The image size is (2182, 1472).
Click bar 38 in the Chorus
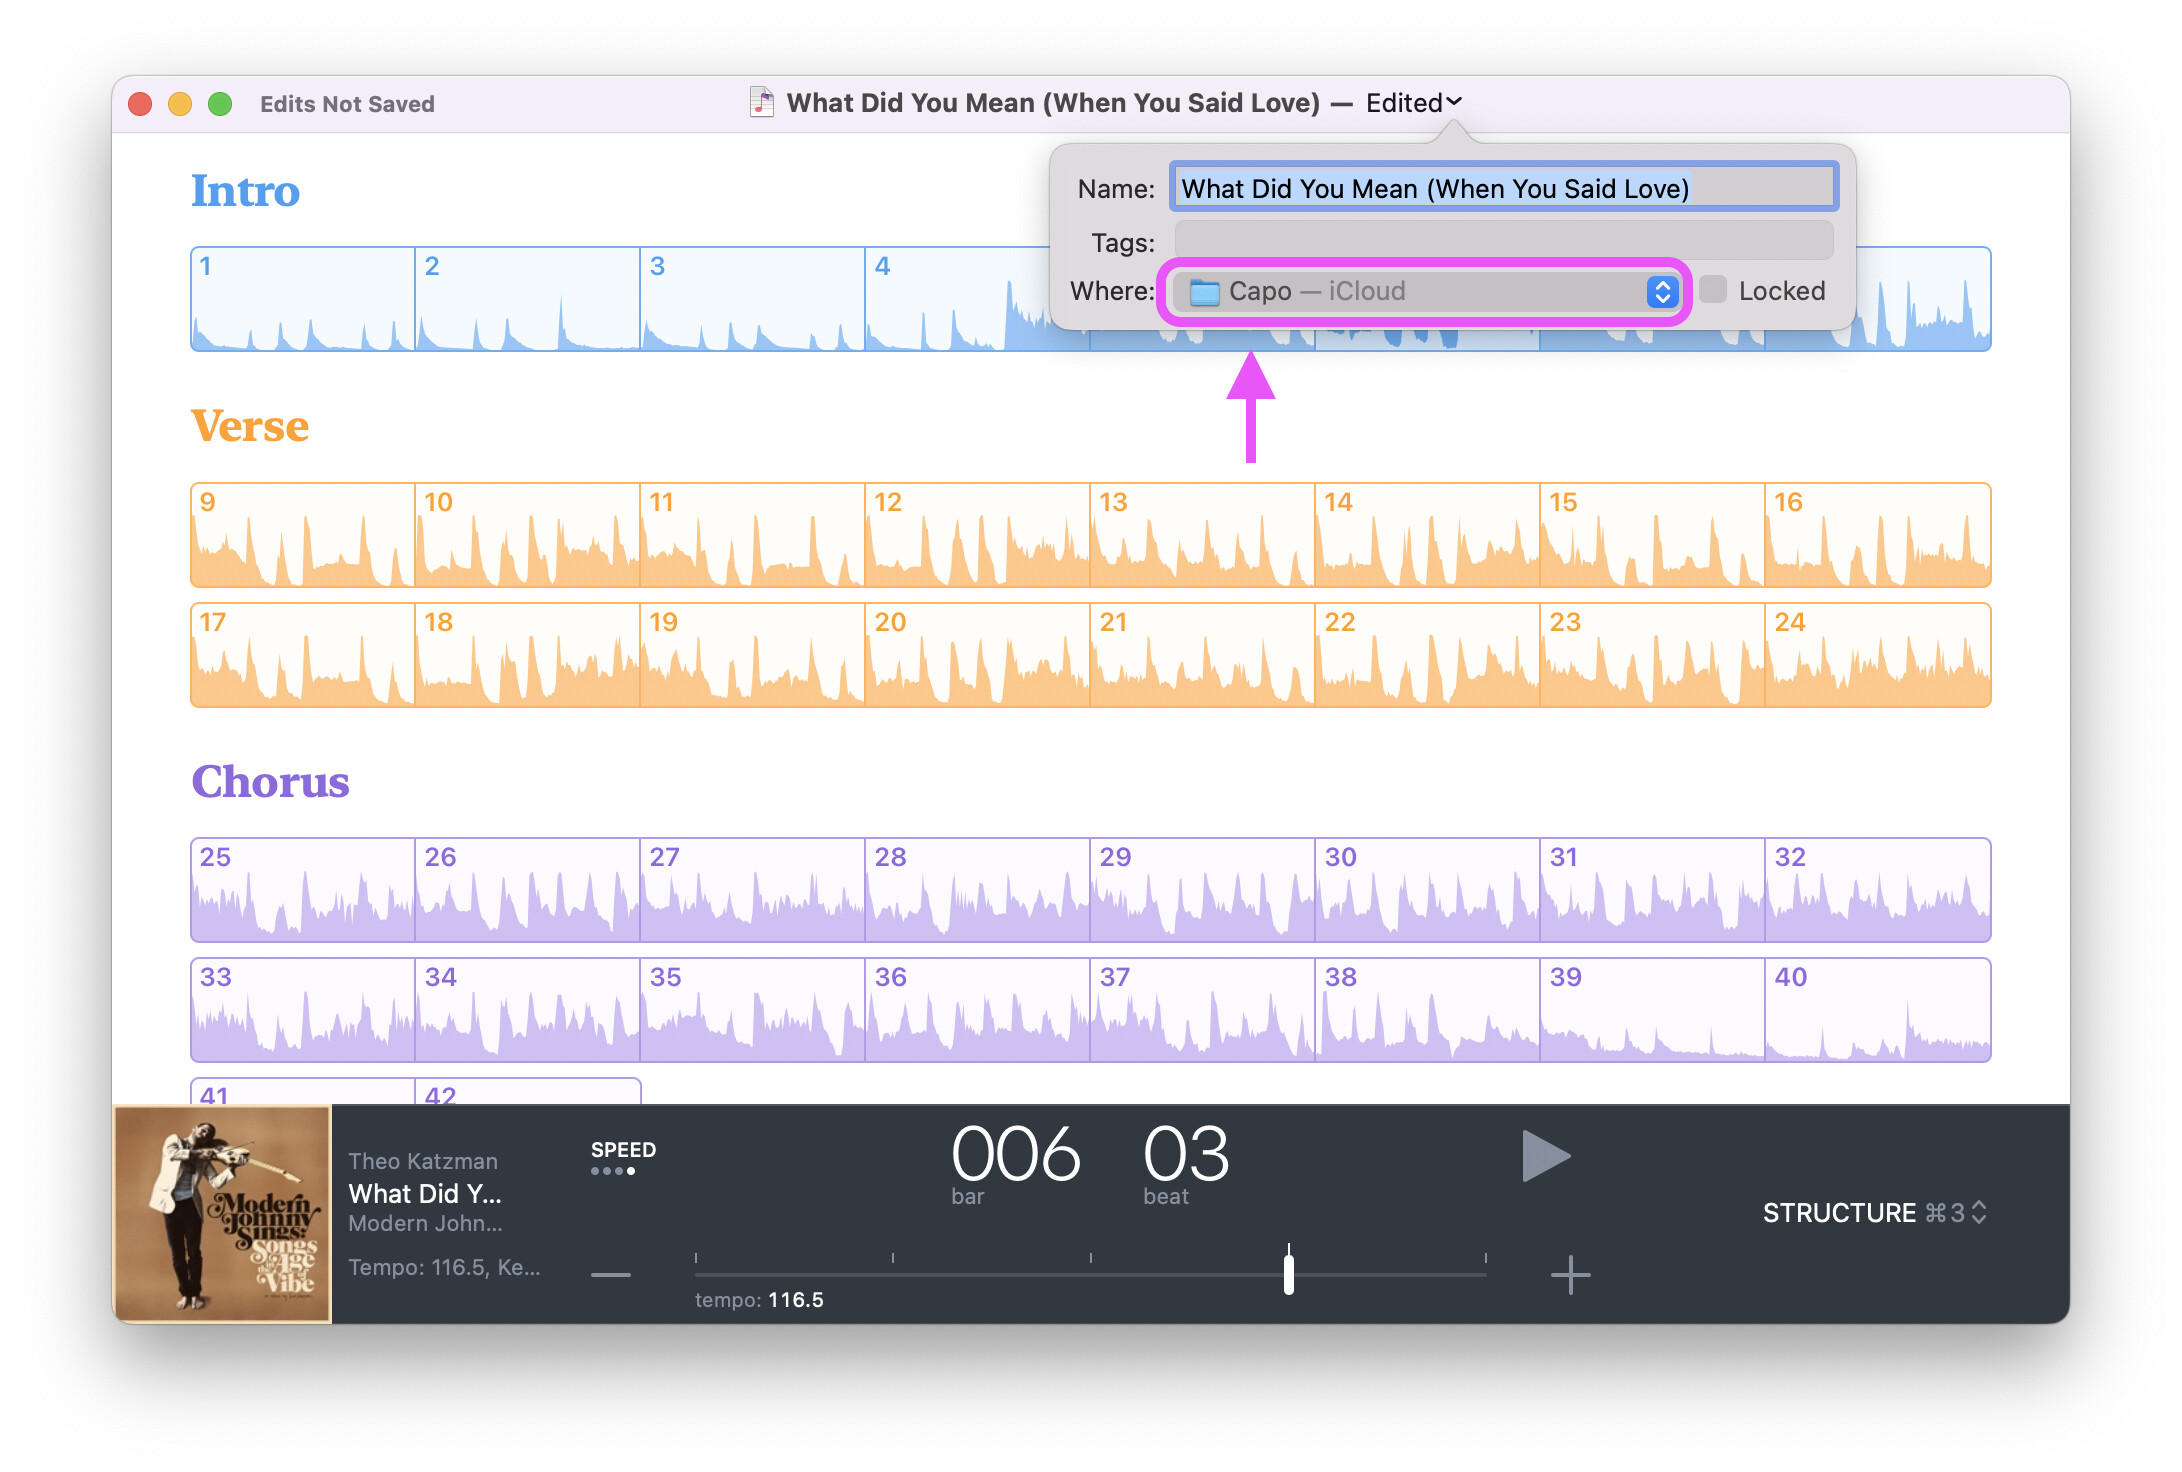1428,1010
